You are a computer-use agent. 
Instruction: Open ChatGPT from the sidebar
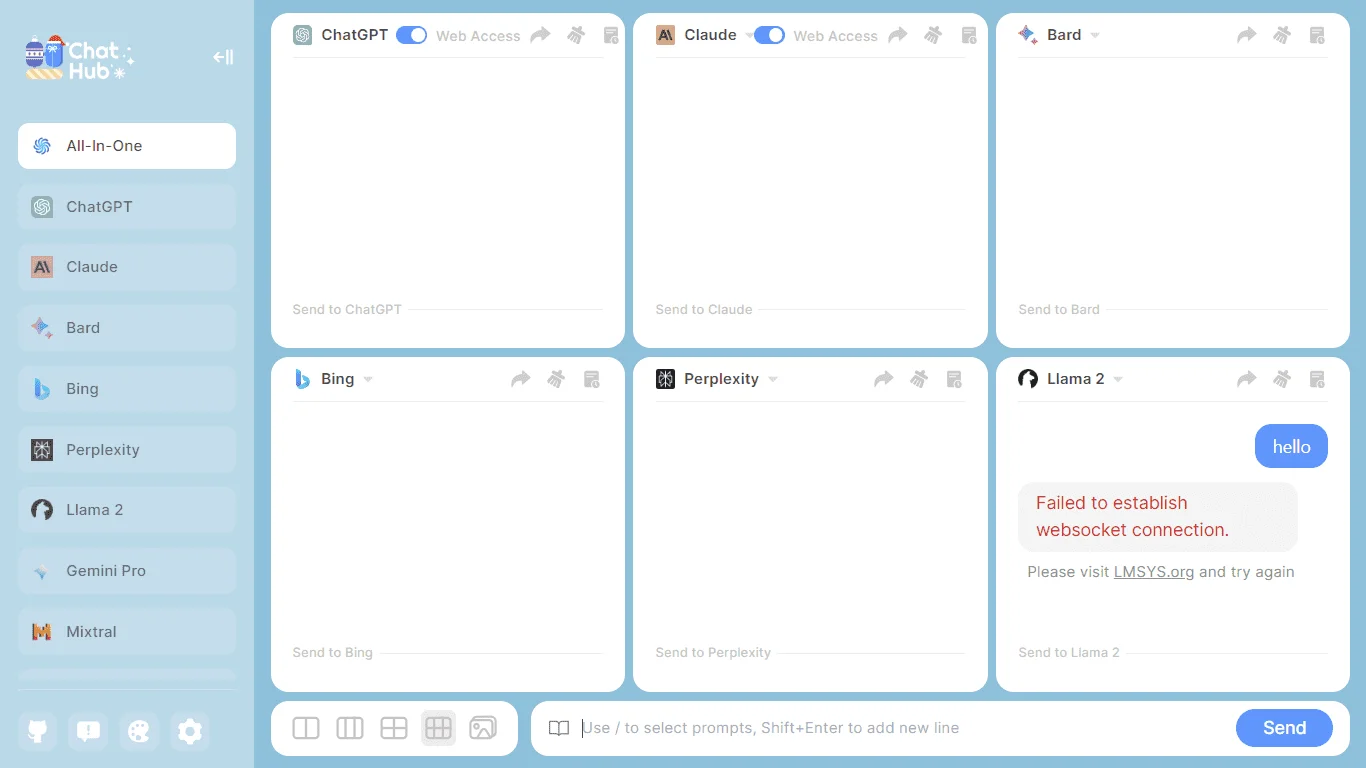127,207
